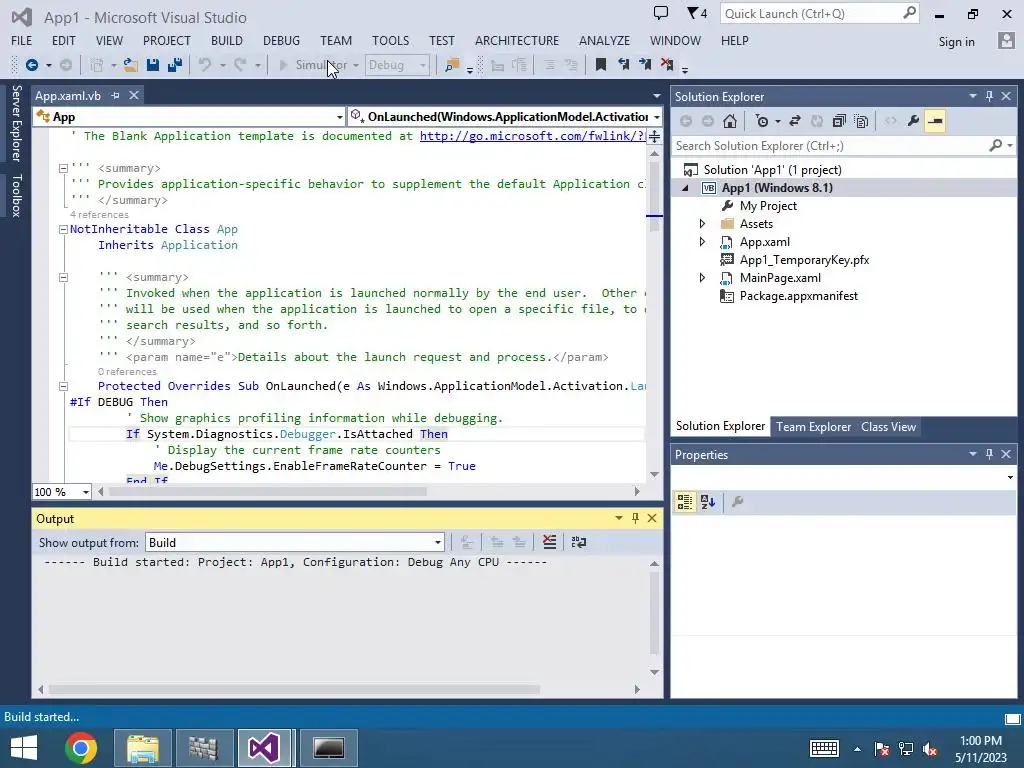Click Sync with Active Document arrows icon
This screenshot has width=1024, height=768.
[x=795, y=121]
